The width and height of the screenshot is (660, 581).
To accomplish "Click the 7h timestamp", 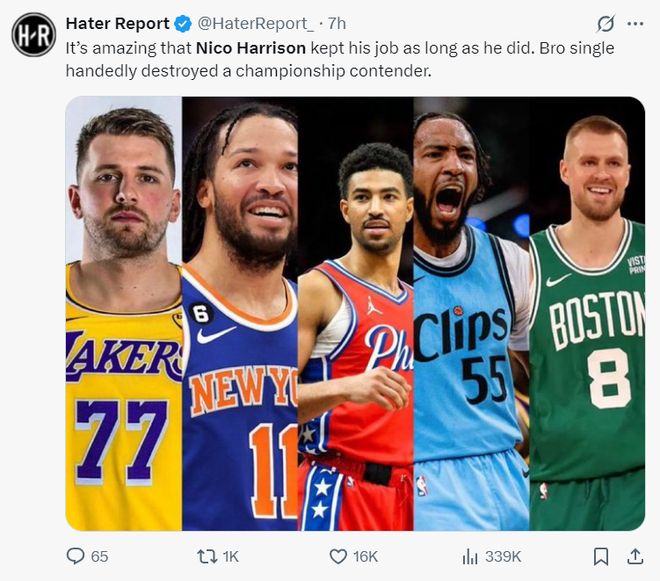I will 337,23.
